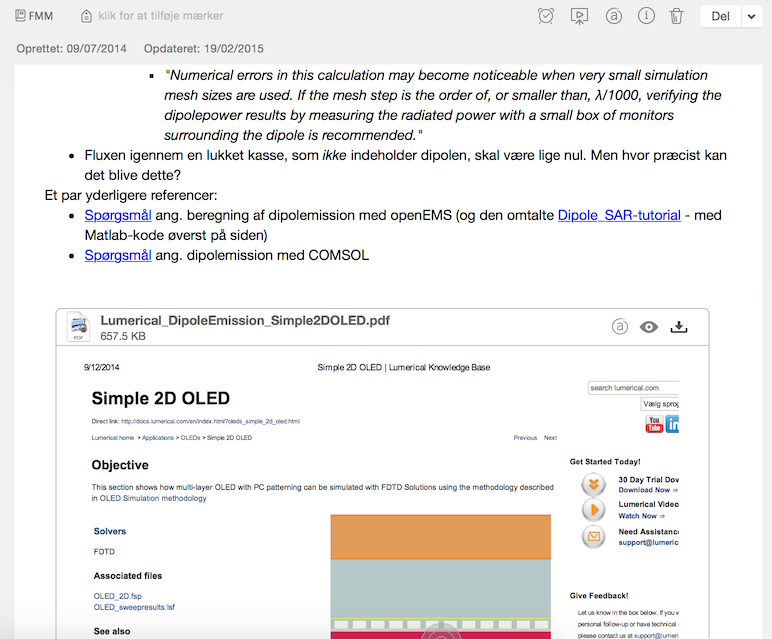Screen dimensions: 772x639
Task: Click the Give Feedback! heading
Action: 599,596
